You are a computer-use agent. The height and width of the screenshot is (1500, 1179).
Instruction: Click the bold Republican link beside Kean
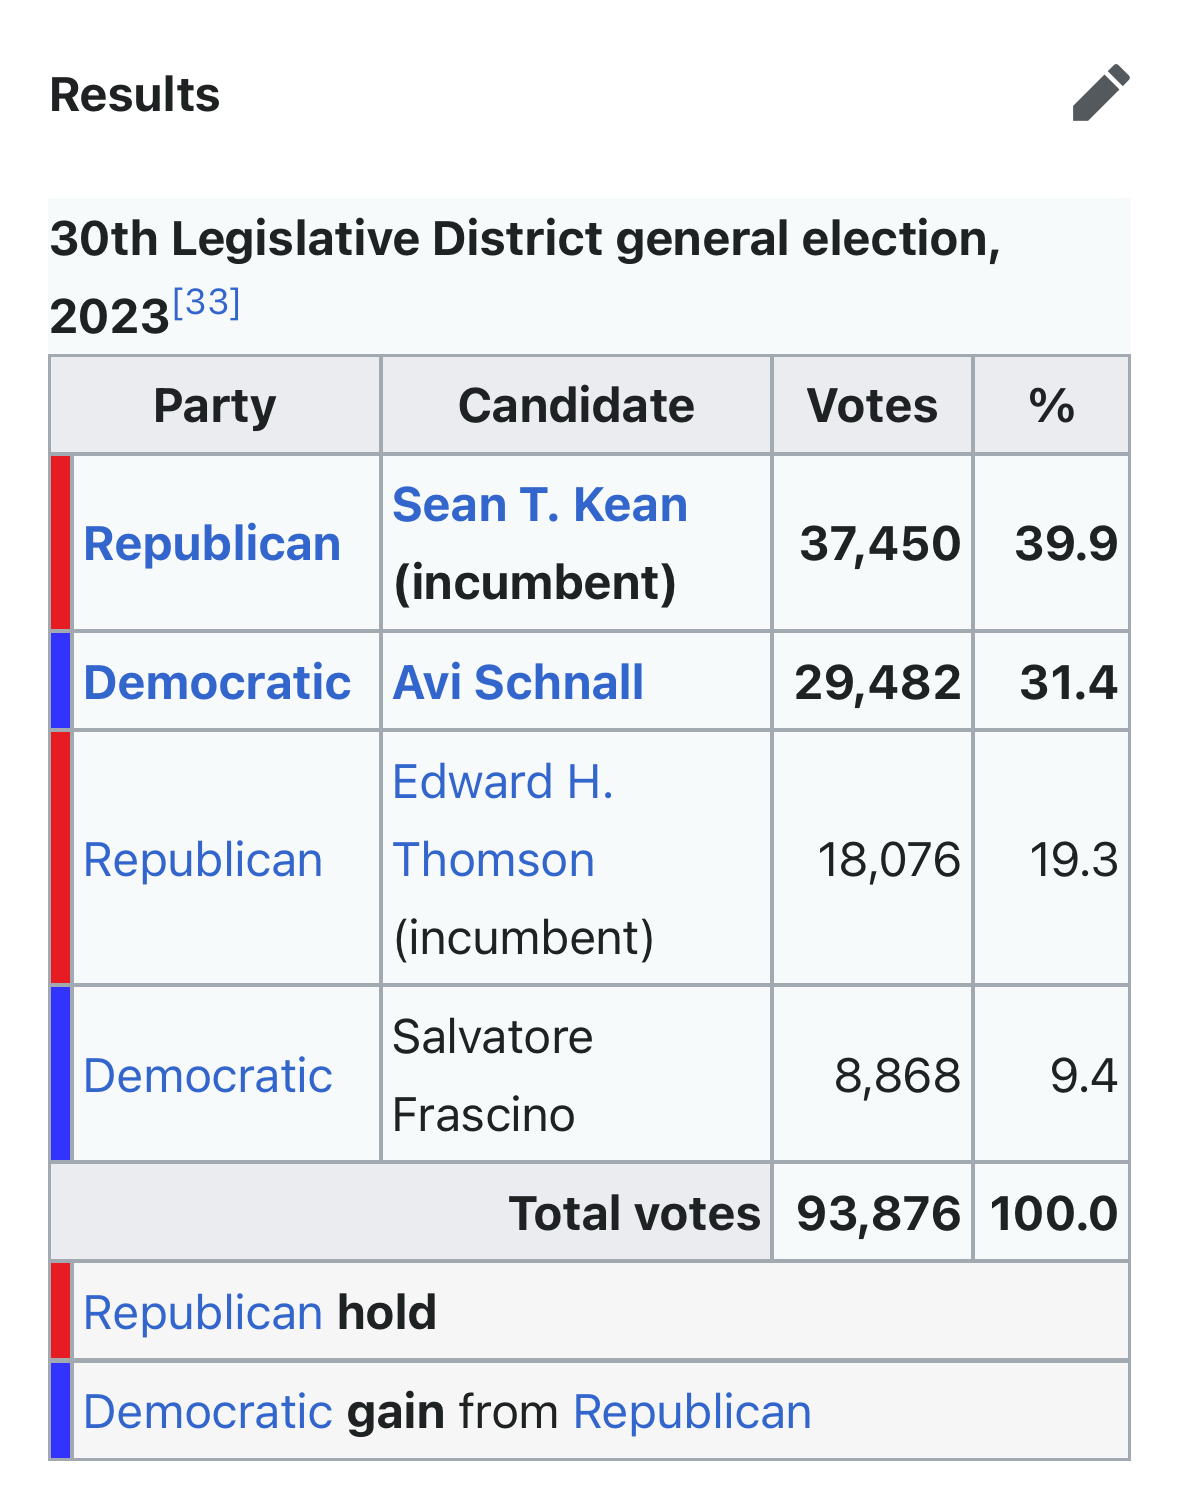point(212,544)
